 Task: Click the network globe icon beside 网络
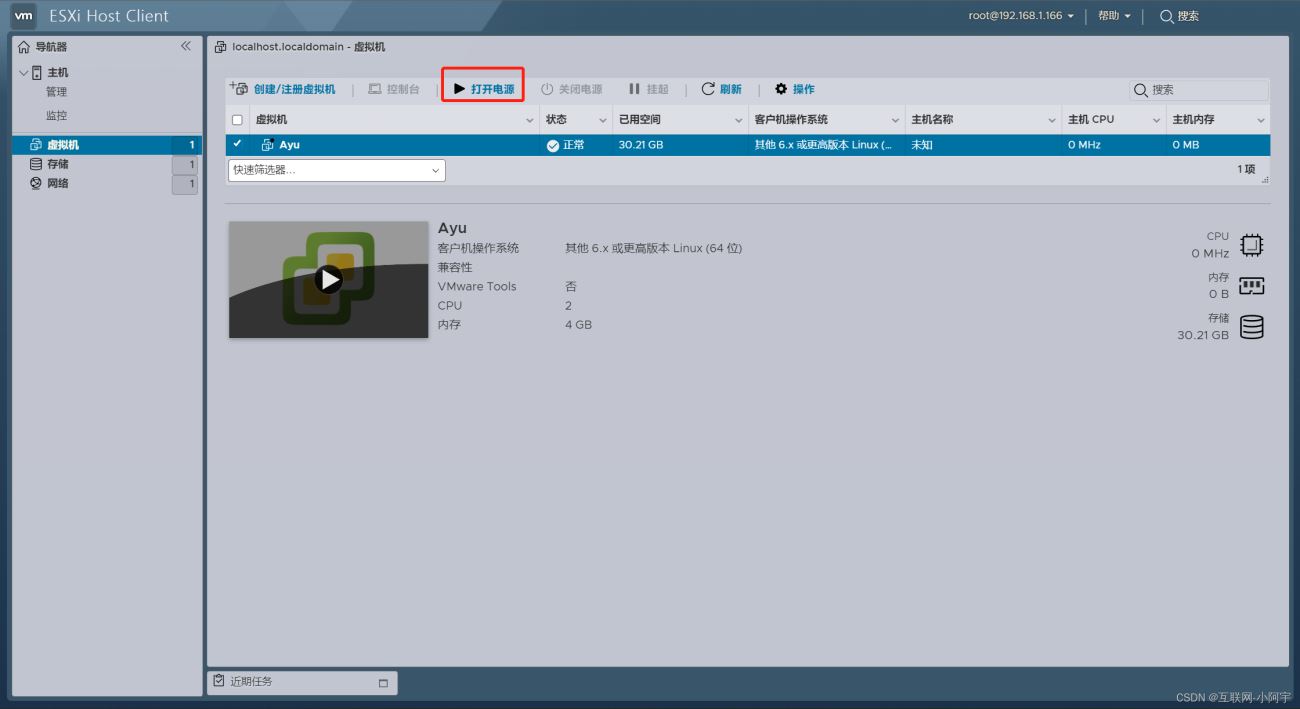point(36,183)
